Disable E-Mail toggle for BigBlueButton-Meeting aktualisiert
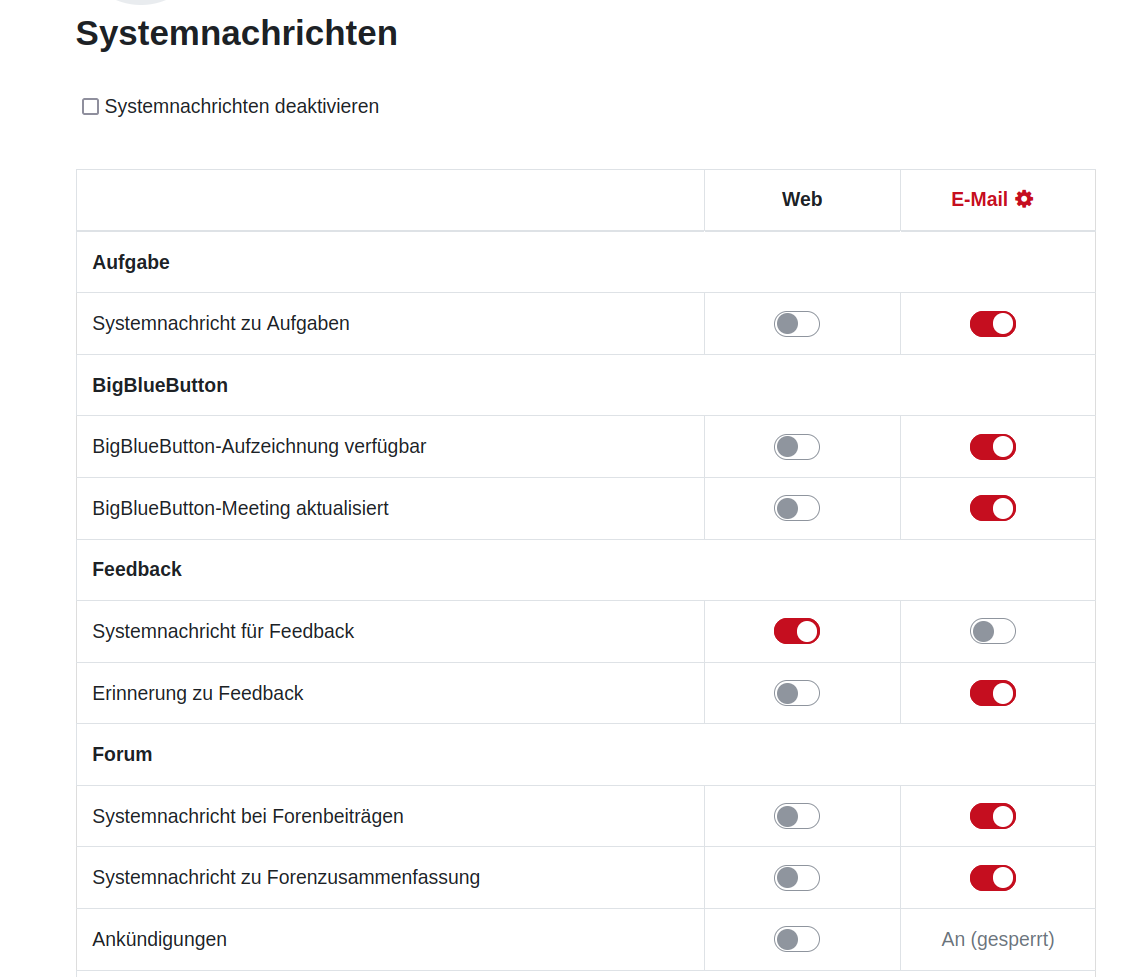This screenshot has height=977, width=1124. pyautogui.click(x=992, y=508)
